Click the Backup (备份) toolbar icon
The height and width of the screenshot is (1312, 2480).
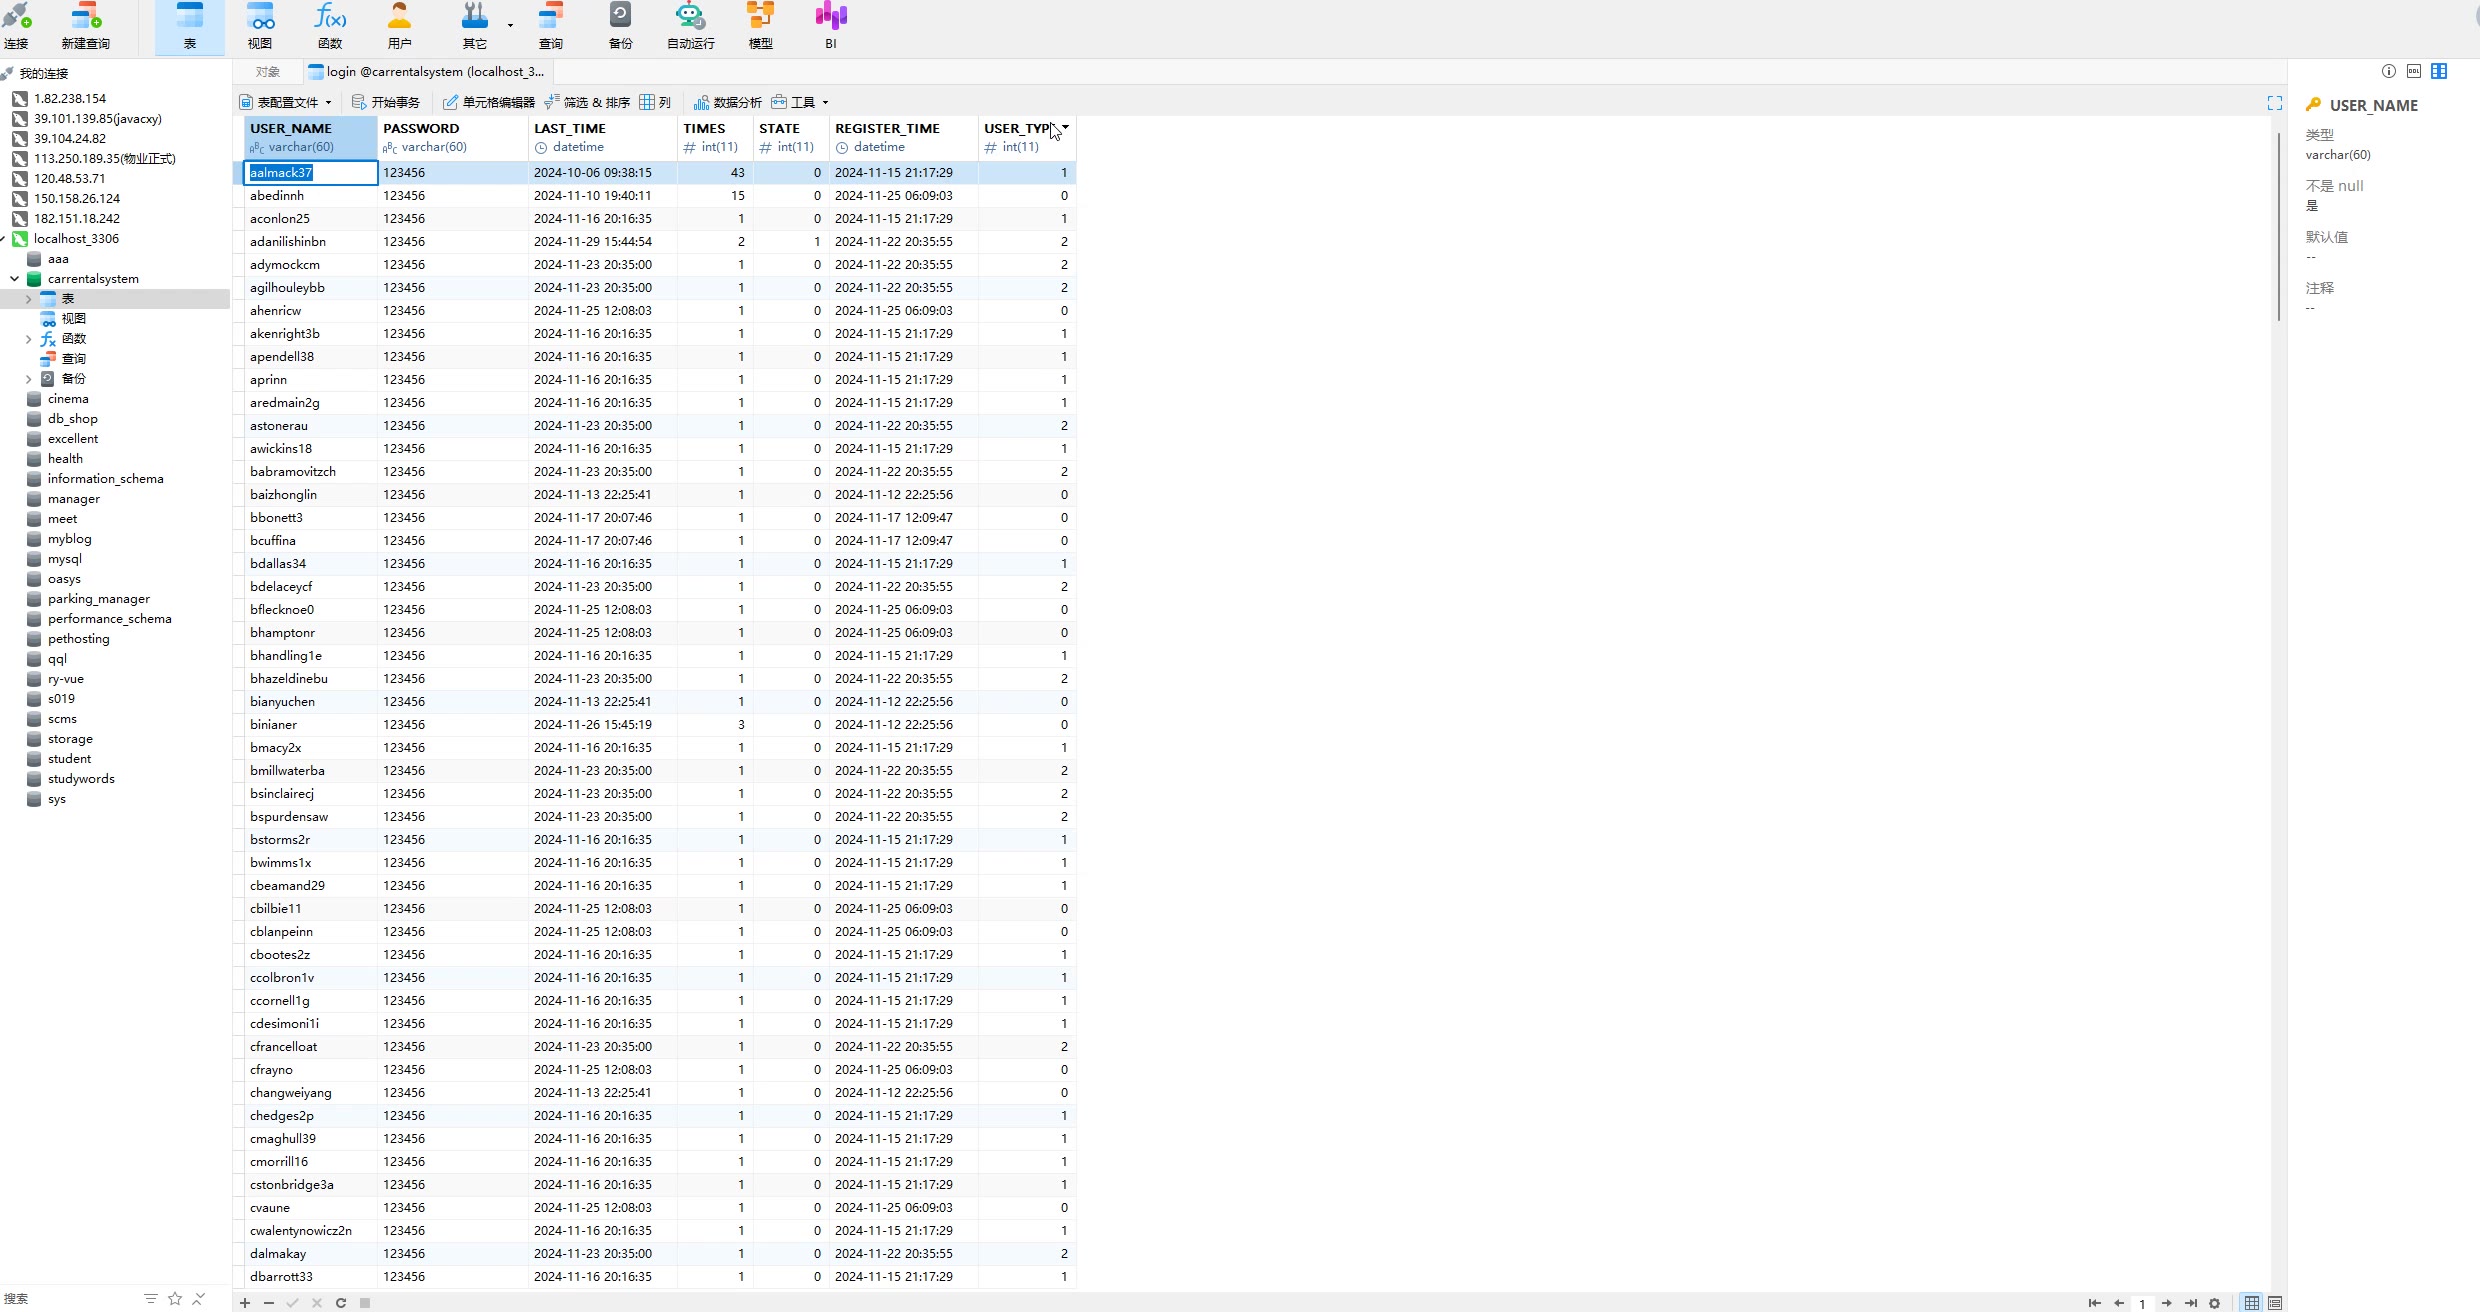coord(620,25)
